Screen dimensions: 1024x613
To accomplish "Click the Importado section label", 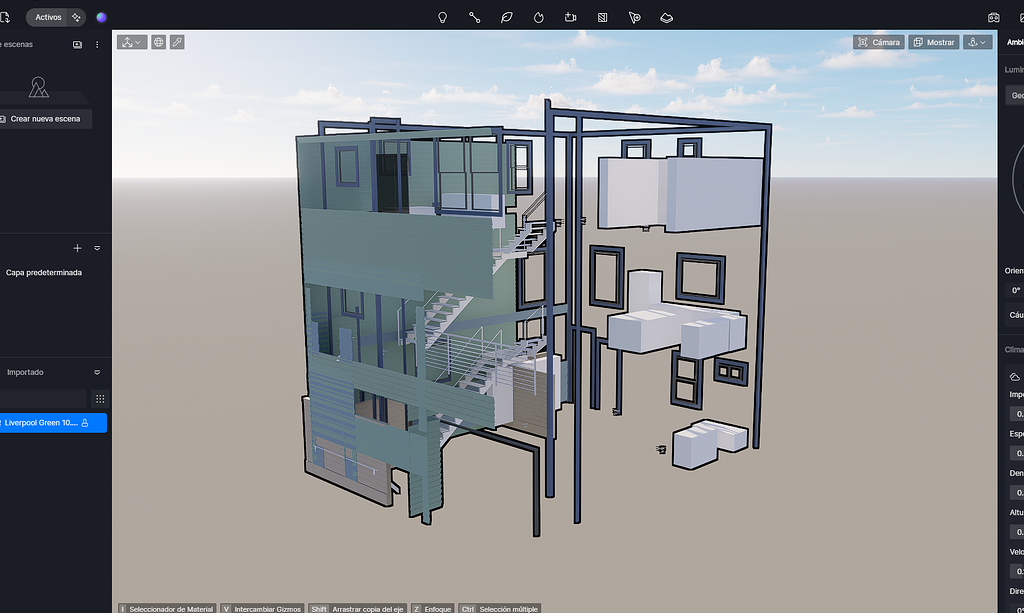I will coord(25,373).
